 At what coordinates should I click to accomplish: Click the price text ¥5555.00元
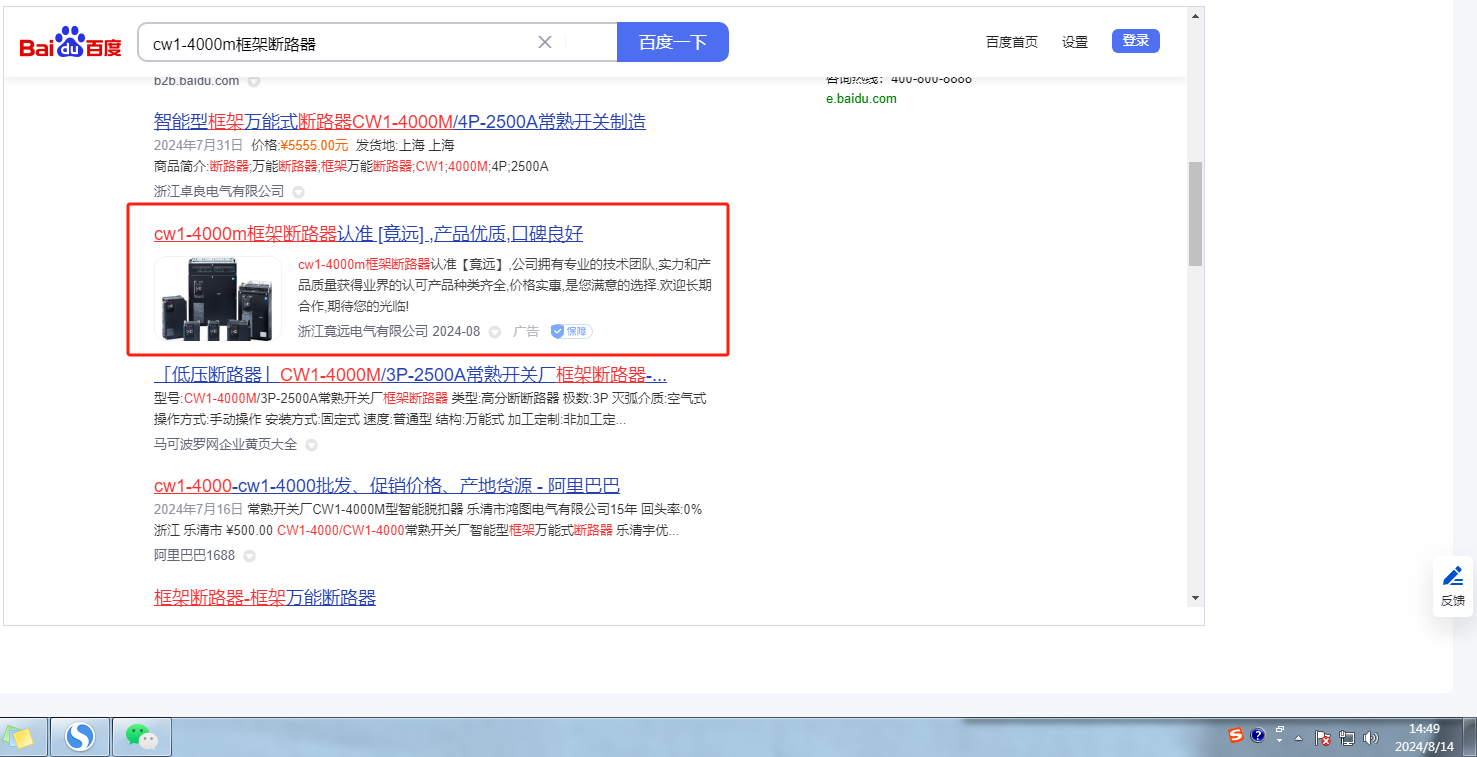click(x=314, y=145)
